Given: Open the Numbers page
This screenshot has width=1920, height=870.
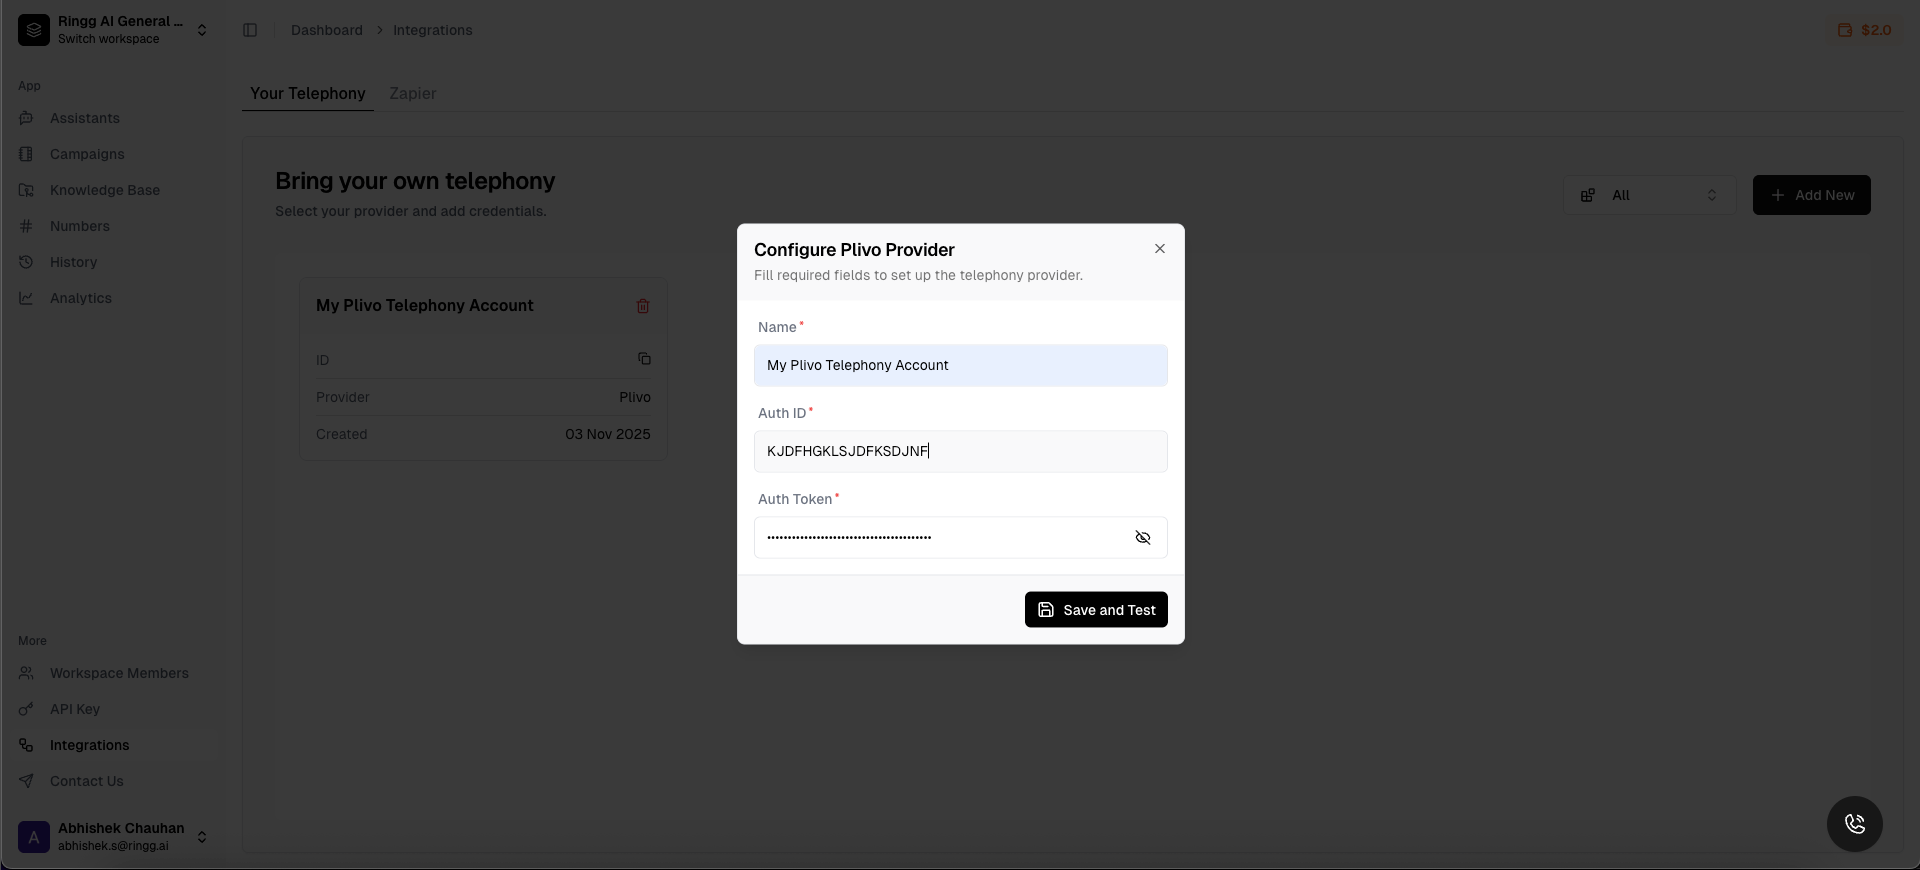Looking at the screenshot, I should click(80, 226).
